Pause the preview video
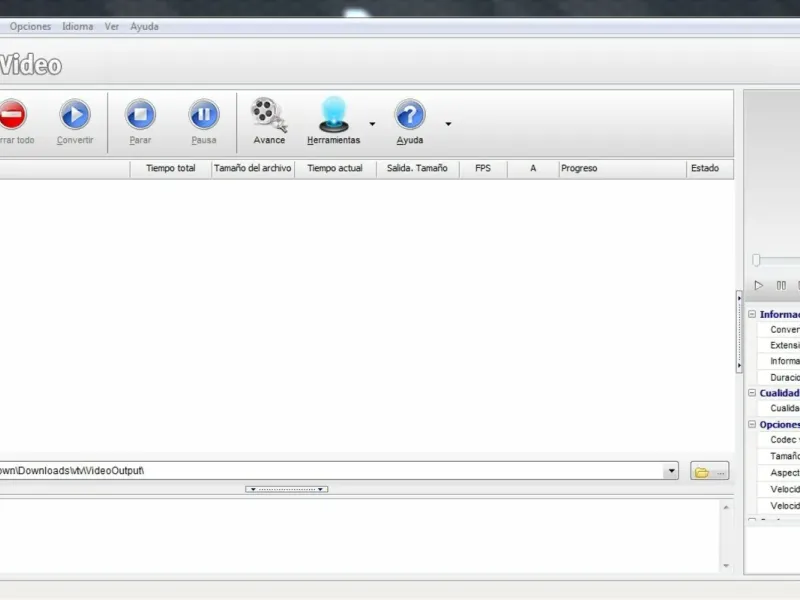The image size is (800, 600). (781, 286)
